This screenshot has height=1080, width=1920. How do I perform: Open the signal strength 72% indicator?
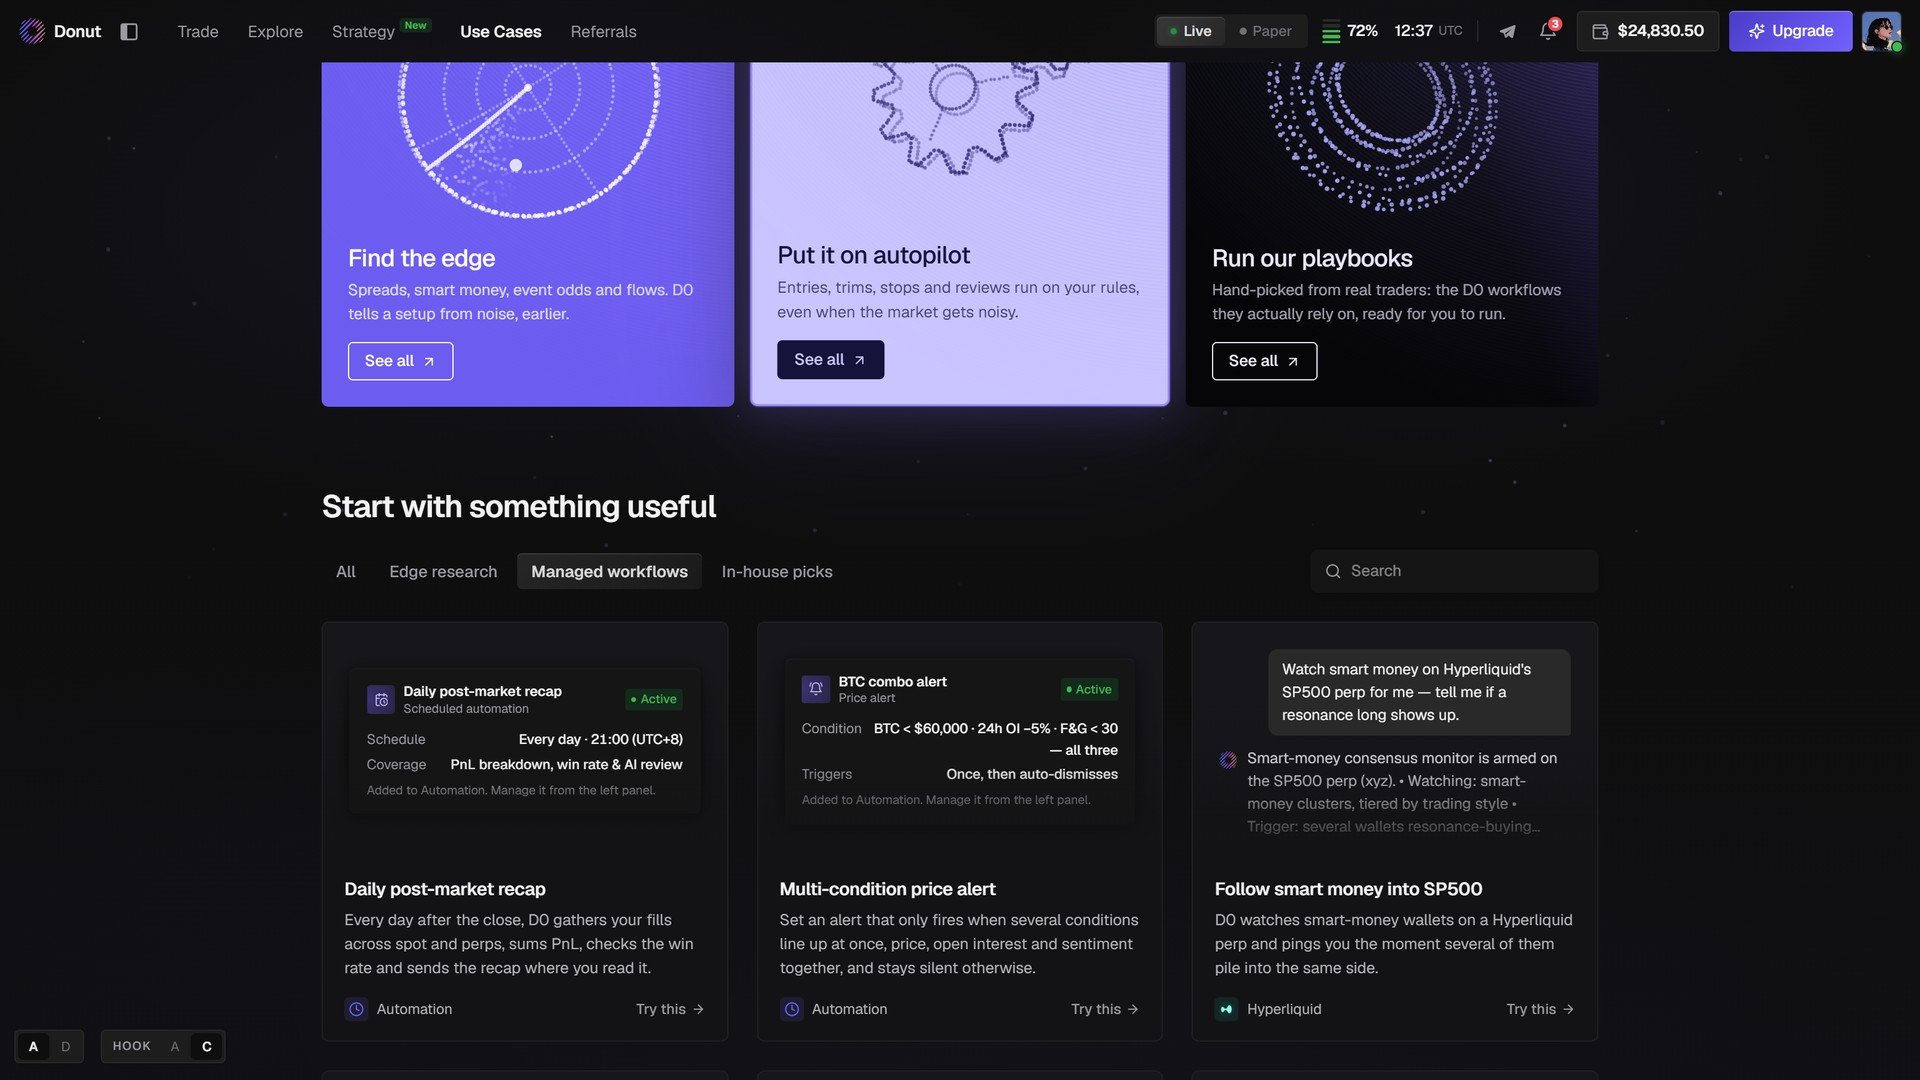point(1350,31)
